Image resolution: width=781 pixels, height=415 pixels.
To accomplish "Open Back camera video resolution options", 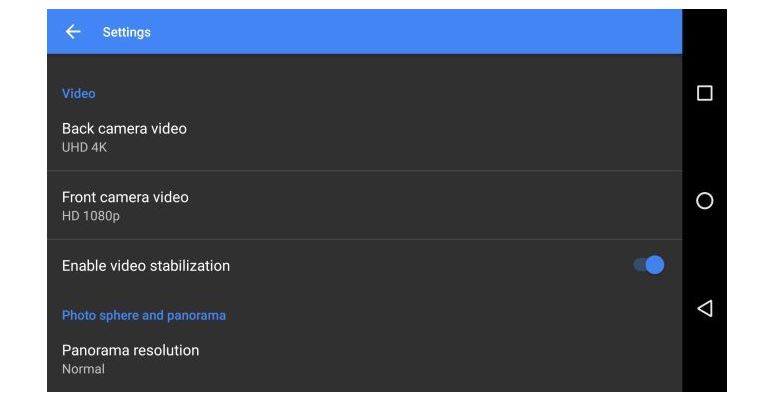I will click(124, 129).
